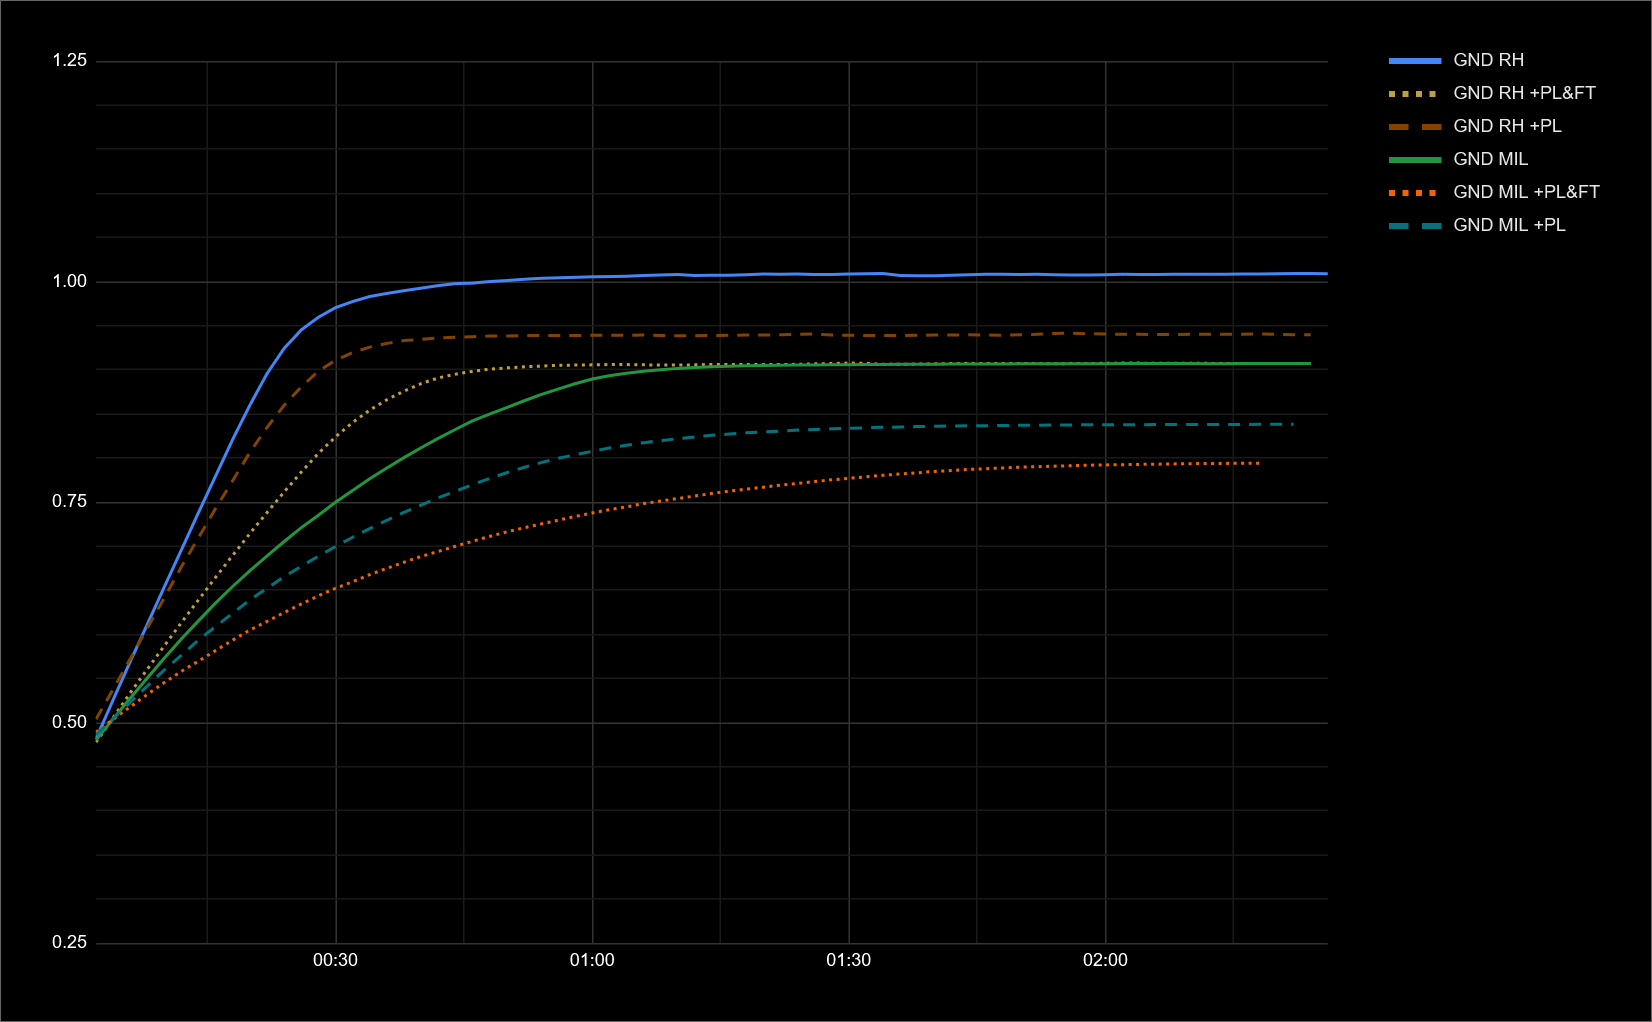Click the 0.25 y-axis label
1652x1022 pixels.
[70, 942]
